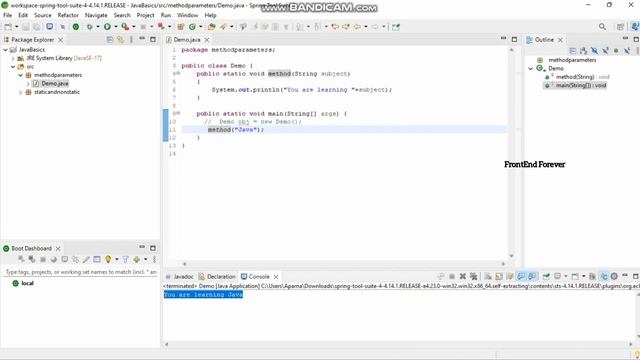Switch to the Javadoc tab
This screenshot has height=360, width=640.
(180, 276)
